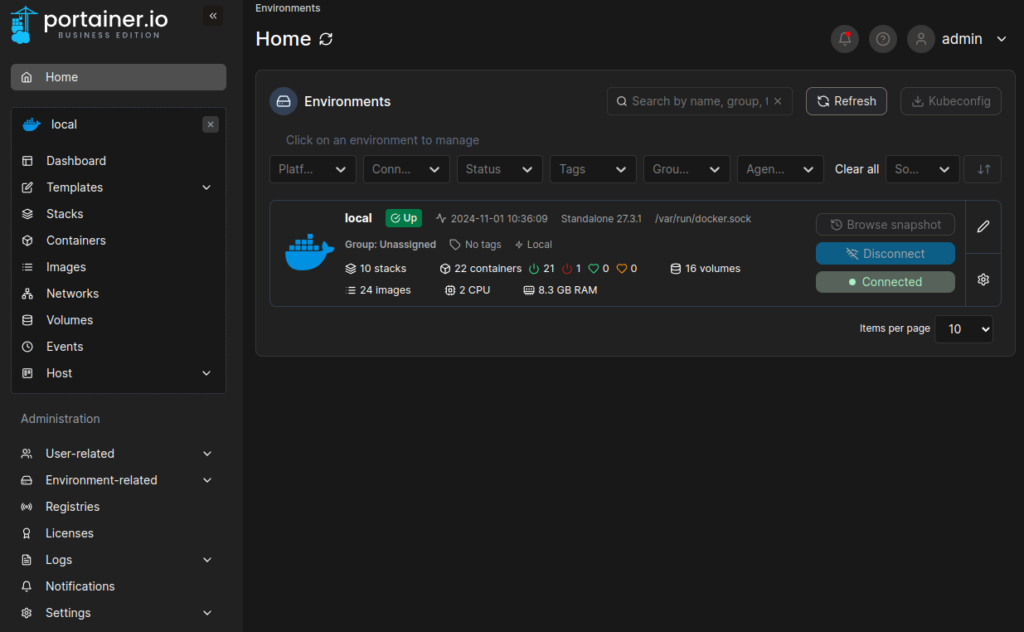This screenshot has width=1024, height=632.
Task: Open the admin user menu chevron
Action: coord(1001,39)
